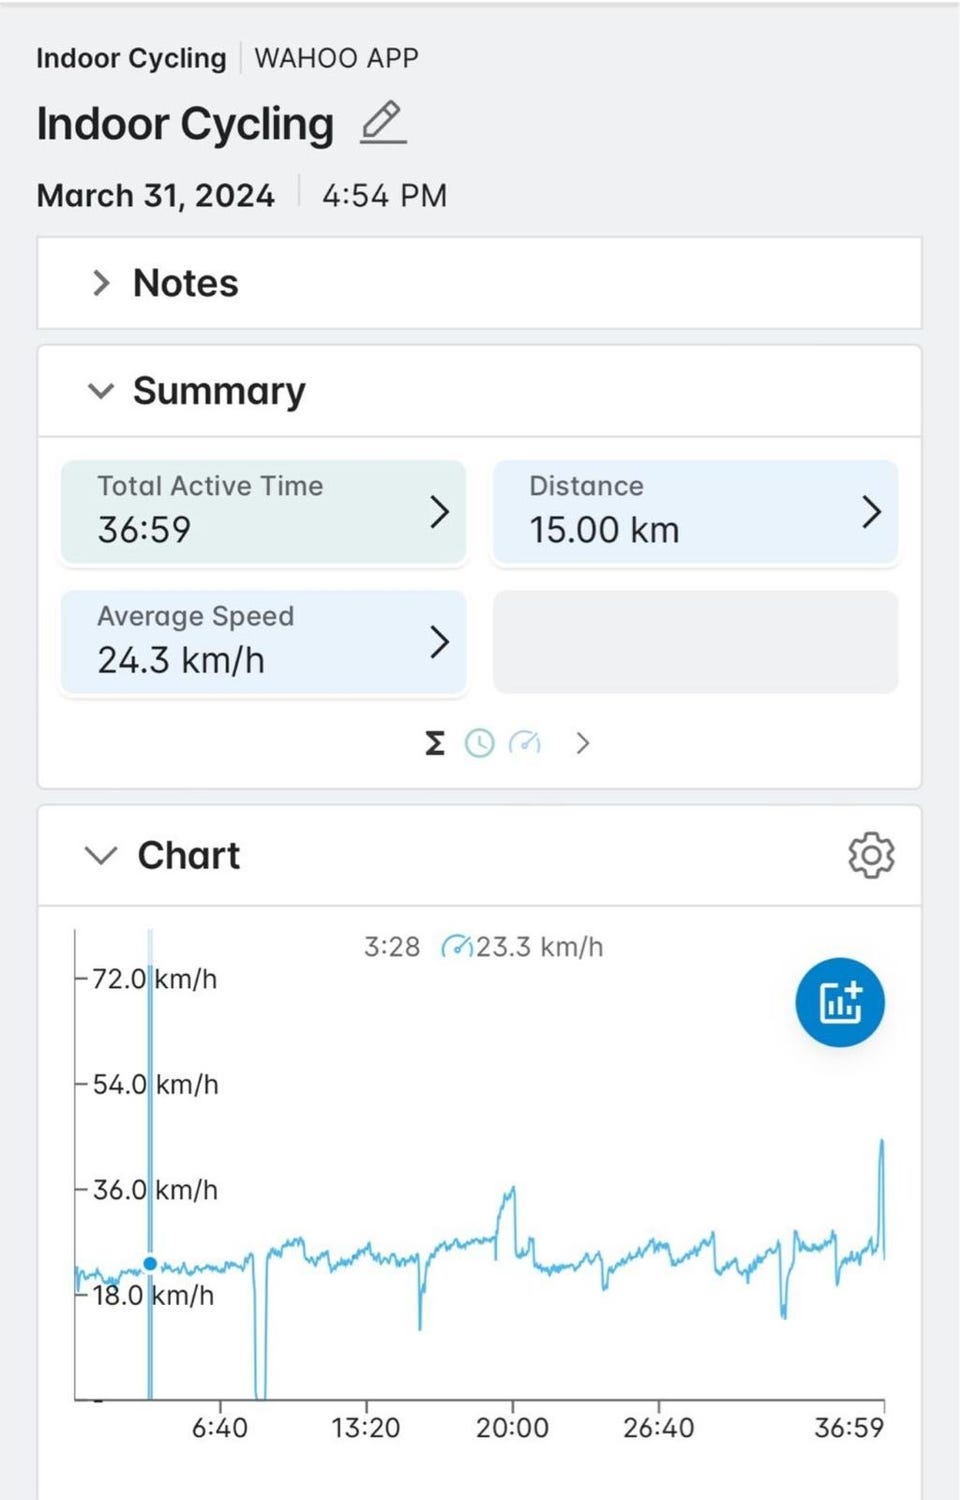Select the sigma totals summary icon
The width and height of the screenshot is (960, 1500).
pos(435,743)
